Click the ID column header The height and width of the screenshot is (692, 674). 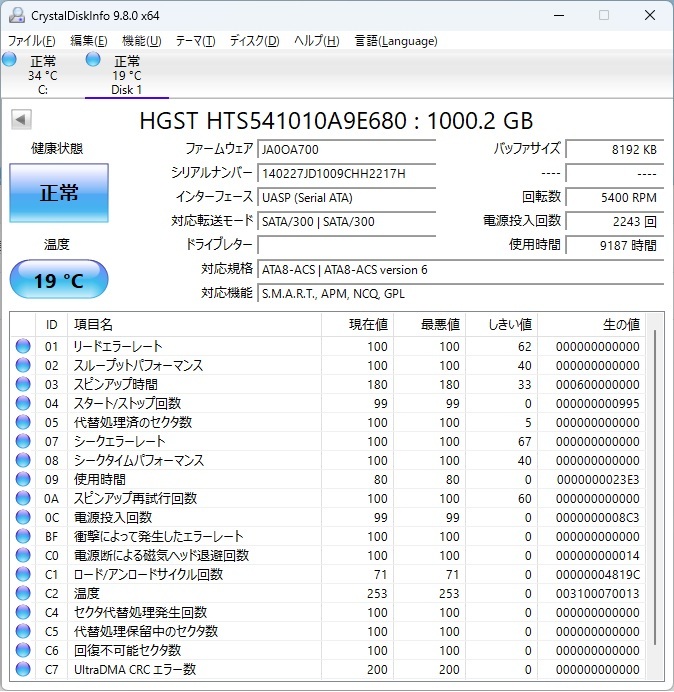point(51,324)
